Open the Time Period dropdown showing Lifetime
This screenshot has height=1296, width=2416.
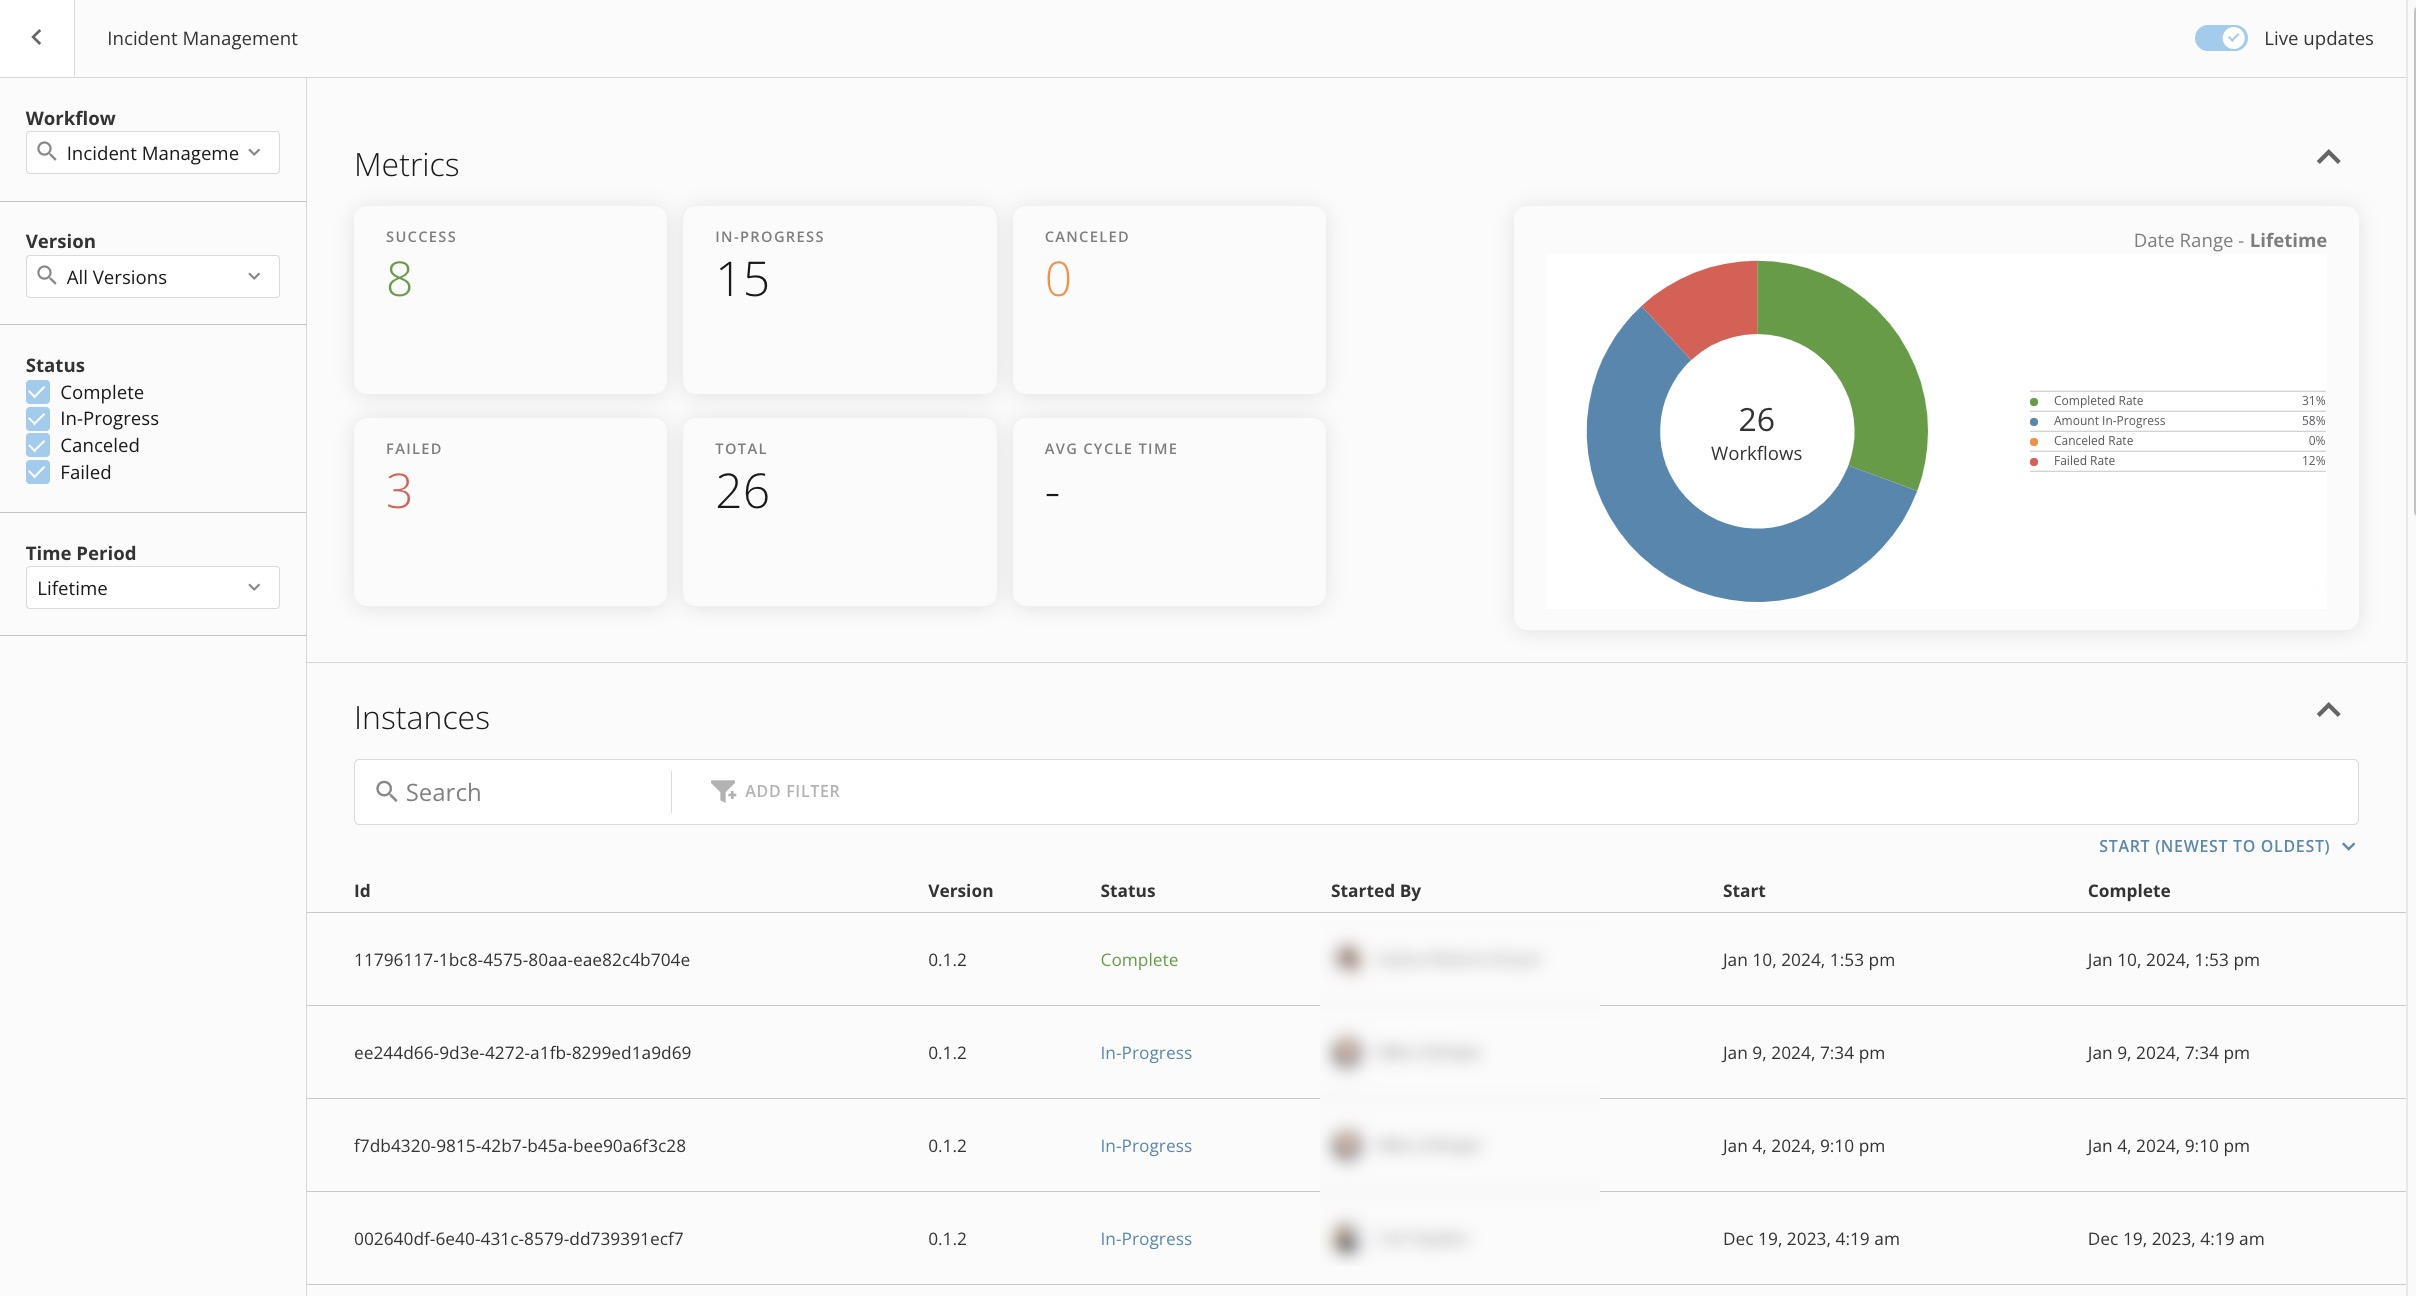[x=152, y=587]
